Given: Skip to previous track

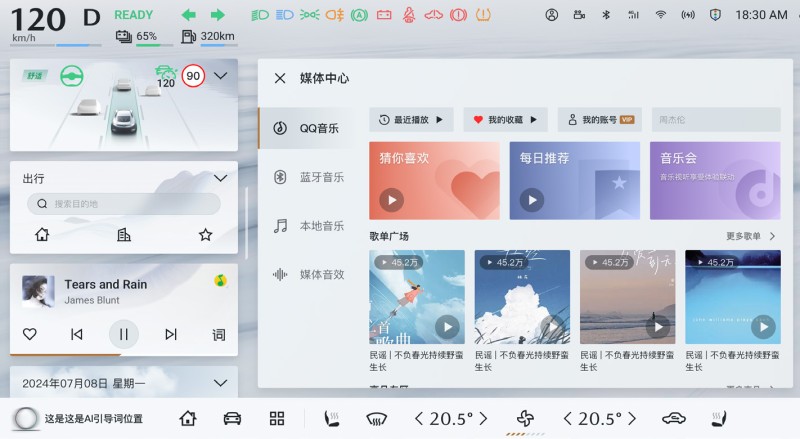Looking at the screenshot, I should [x=77, y=334].
